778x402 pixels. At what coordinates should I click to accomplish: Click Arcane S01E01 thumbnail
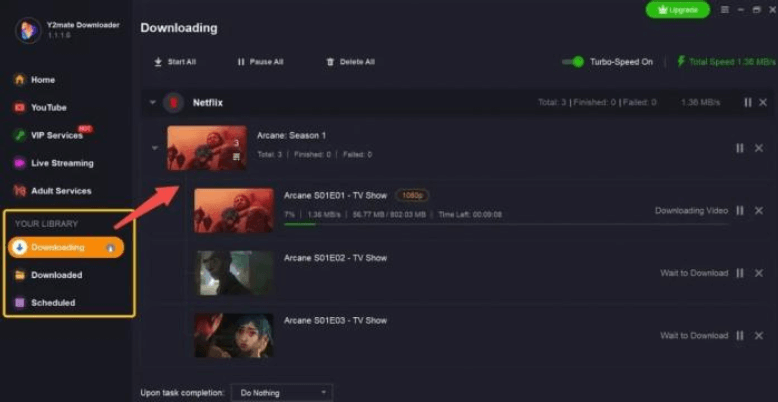click(234, 210)
